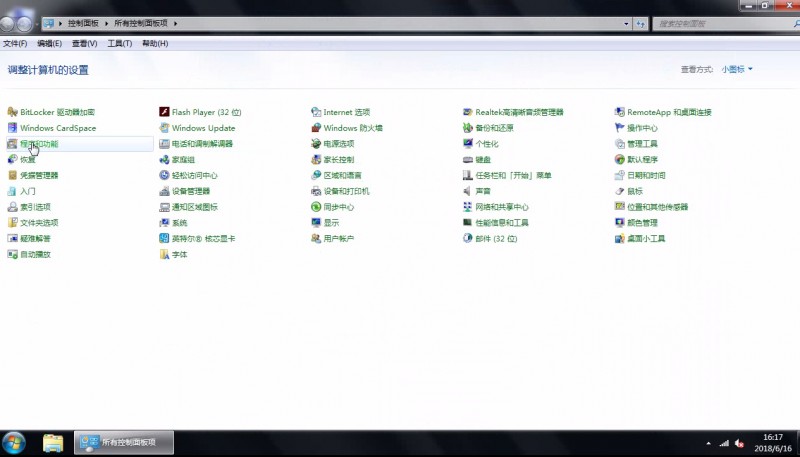Open the Internet 选项 icon
The width and height of the screenshot is (800, 457).
316,112
